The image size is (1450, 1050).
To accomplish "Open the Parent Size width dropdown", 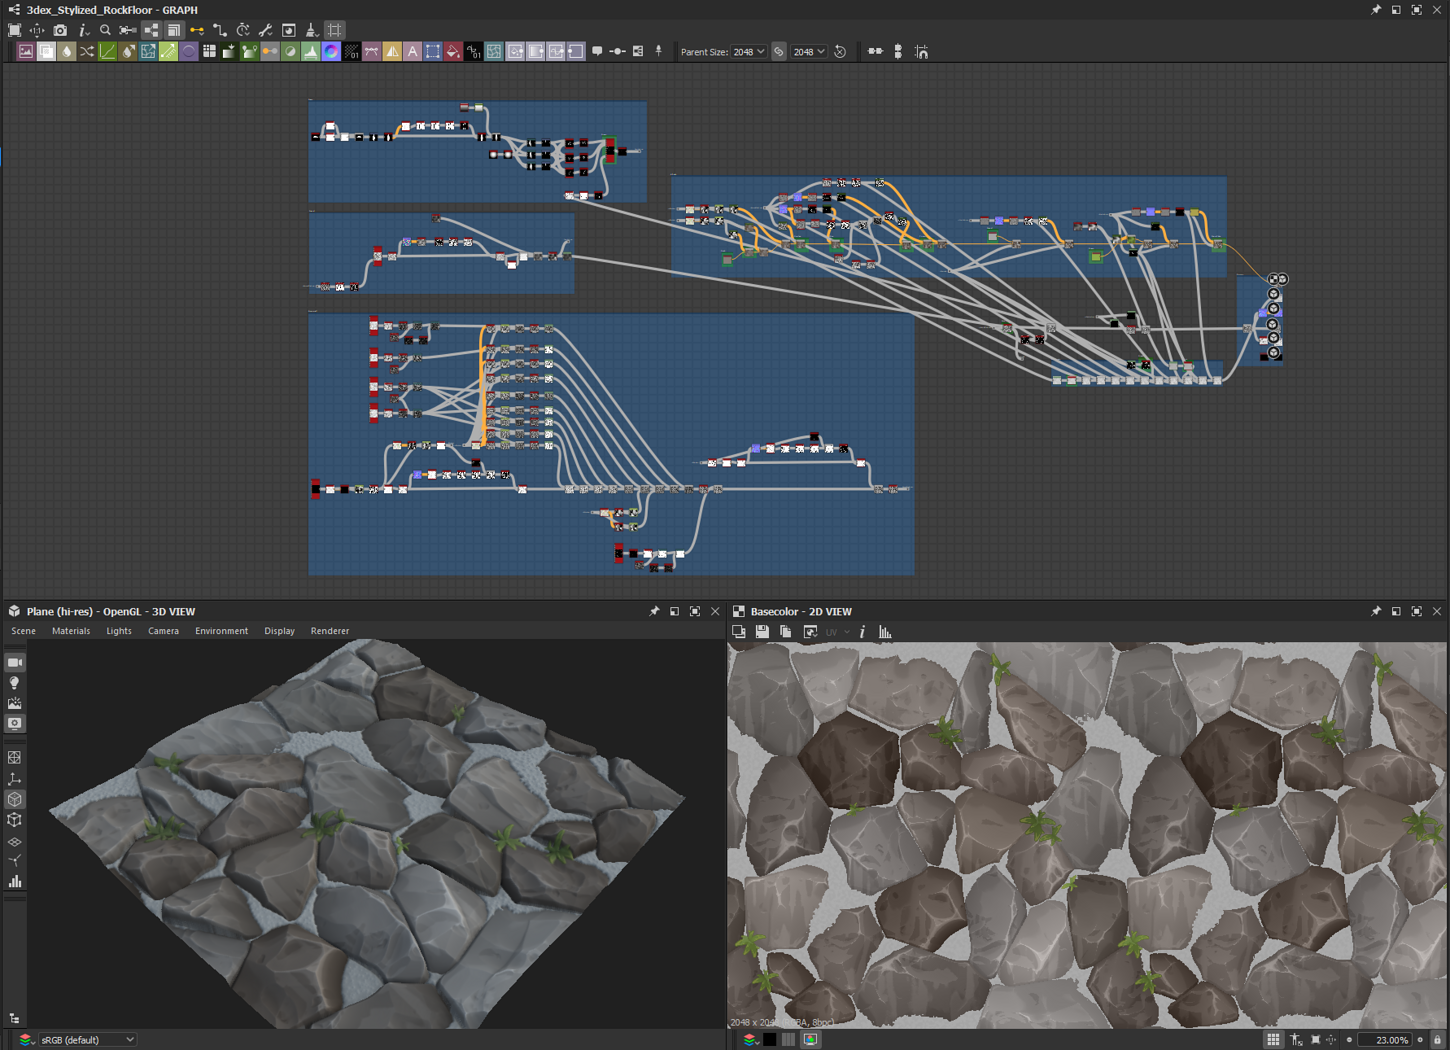I will 749,52.
